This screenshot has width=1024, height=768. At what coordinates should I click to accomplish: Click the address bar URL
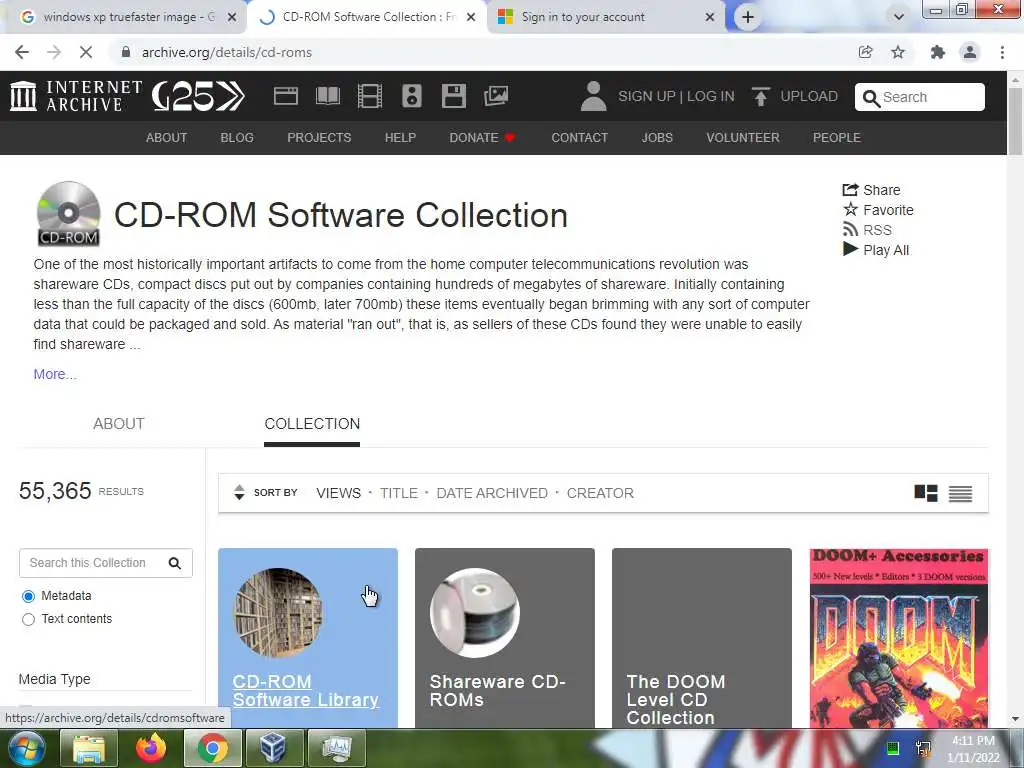point(227,52)
